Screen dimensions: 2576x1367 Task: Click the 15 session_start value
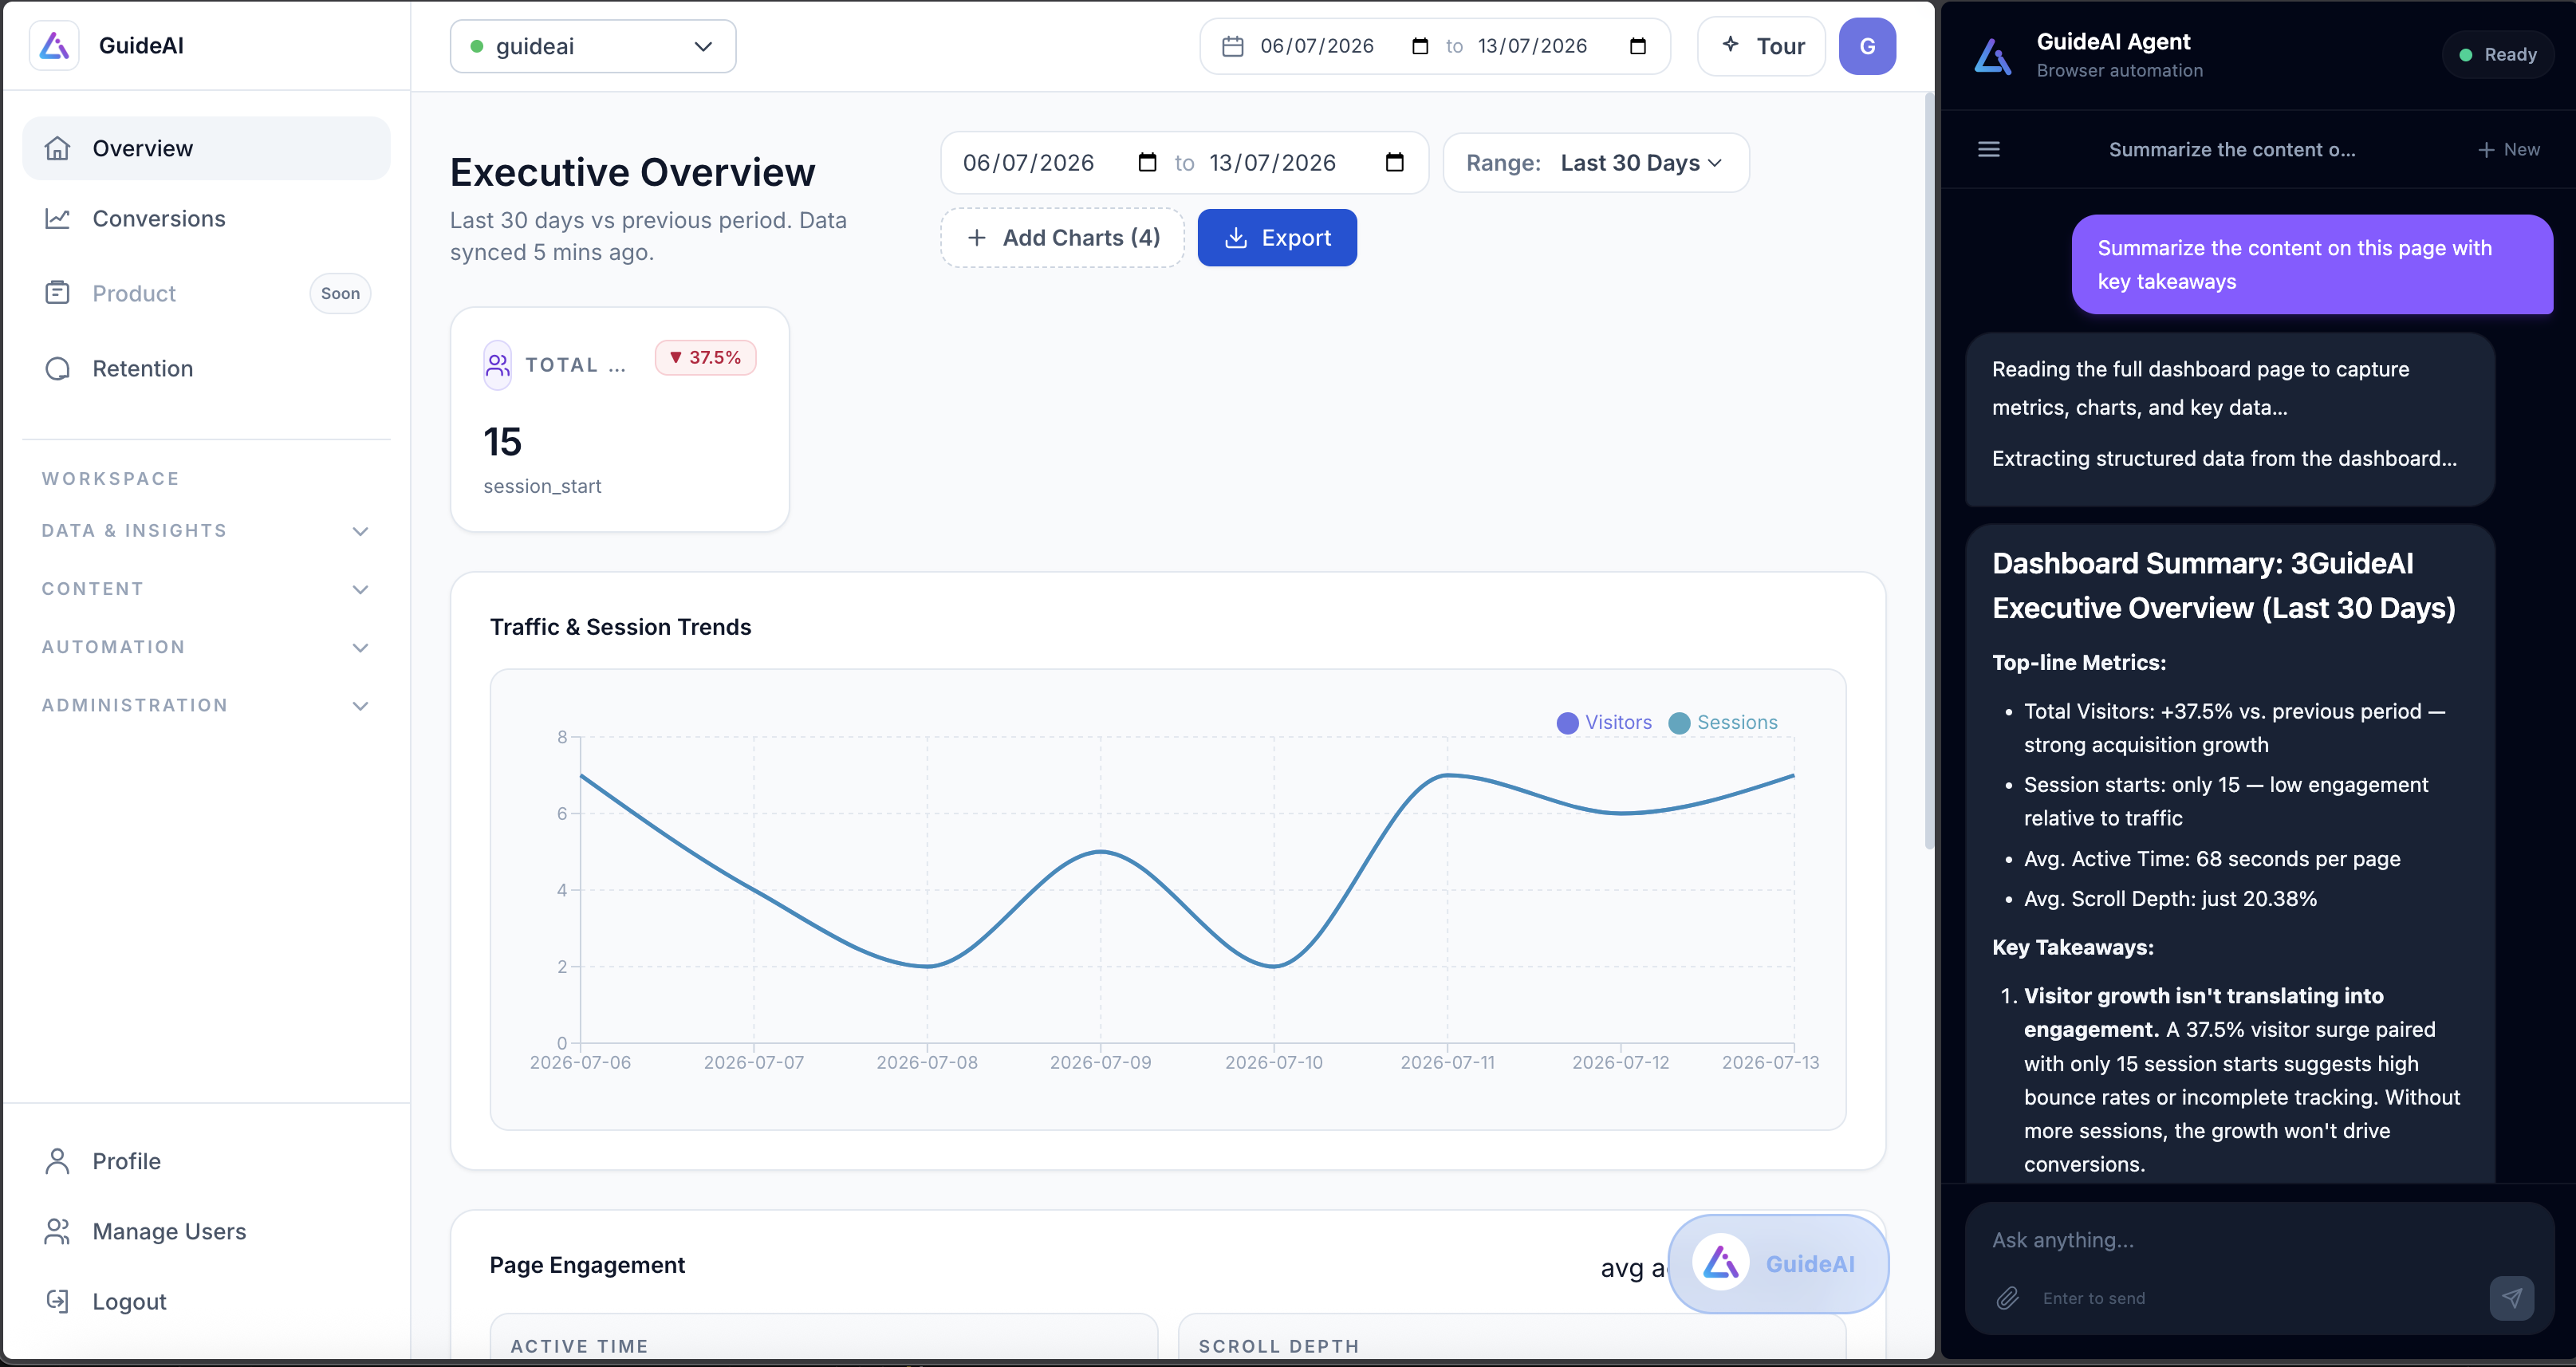(x=502, y=442)
